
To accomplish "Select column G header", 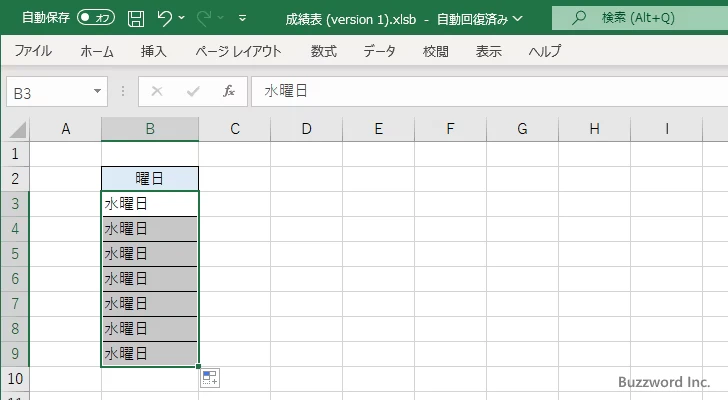I will [522, 129].
